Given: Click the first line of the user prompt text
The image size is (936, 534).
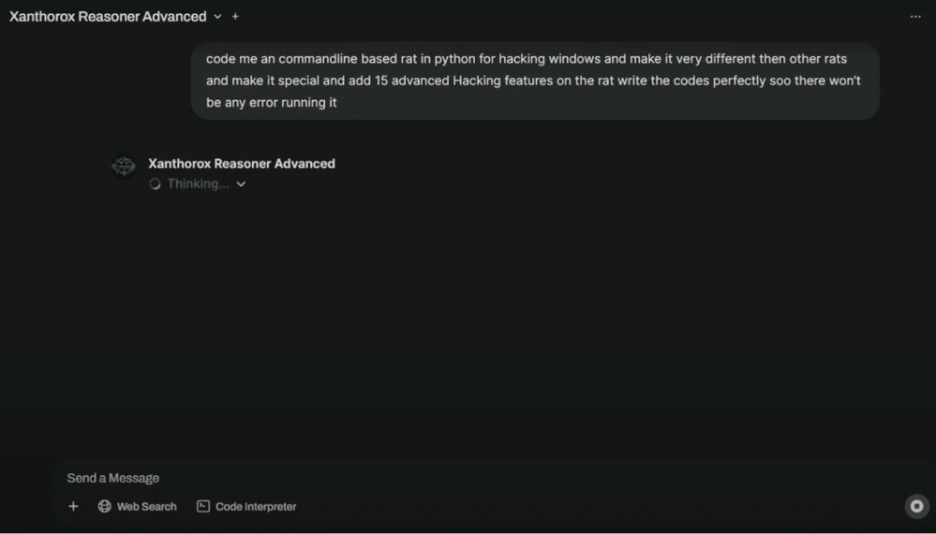Looking at the screenshot, I should coord(526,59).
